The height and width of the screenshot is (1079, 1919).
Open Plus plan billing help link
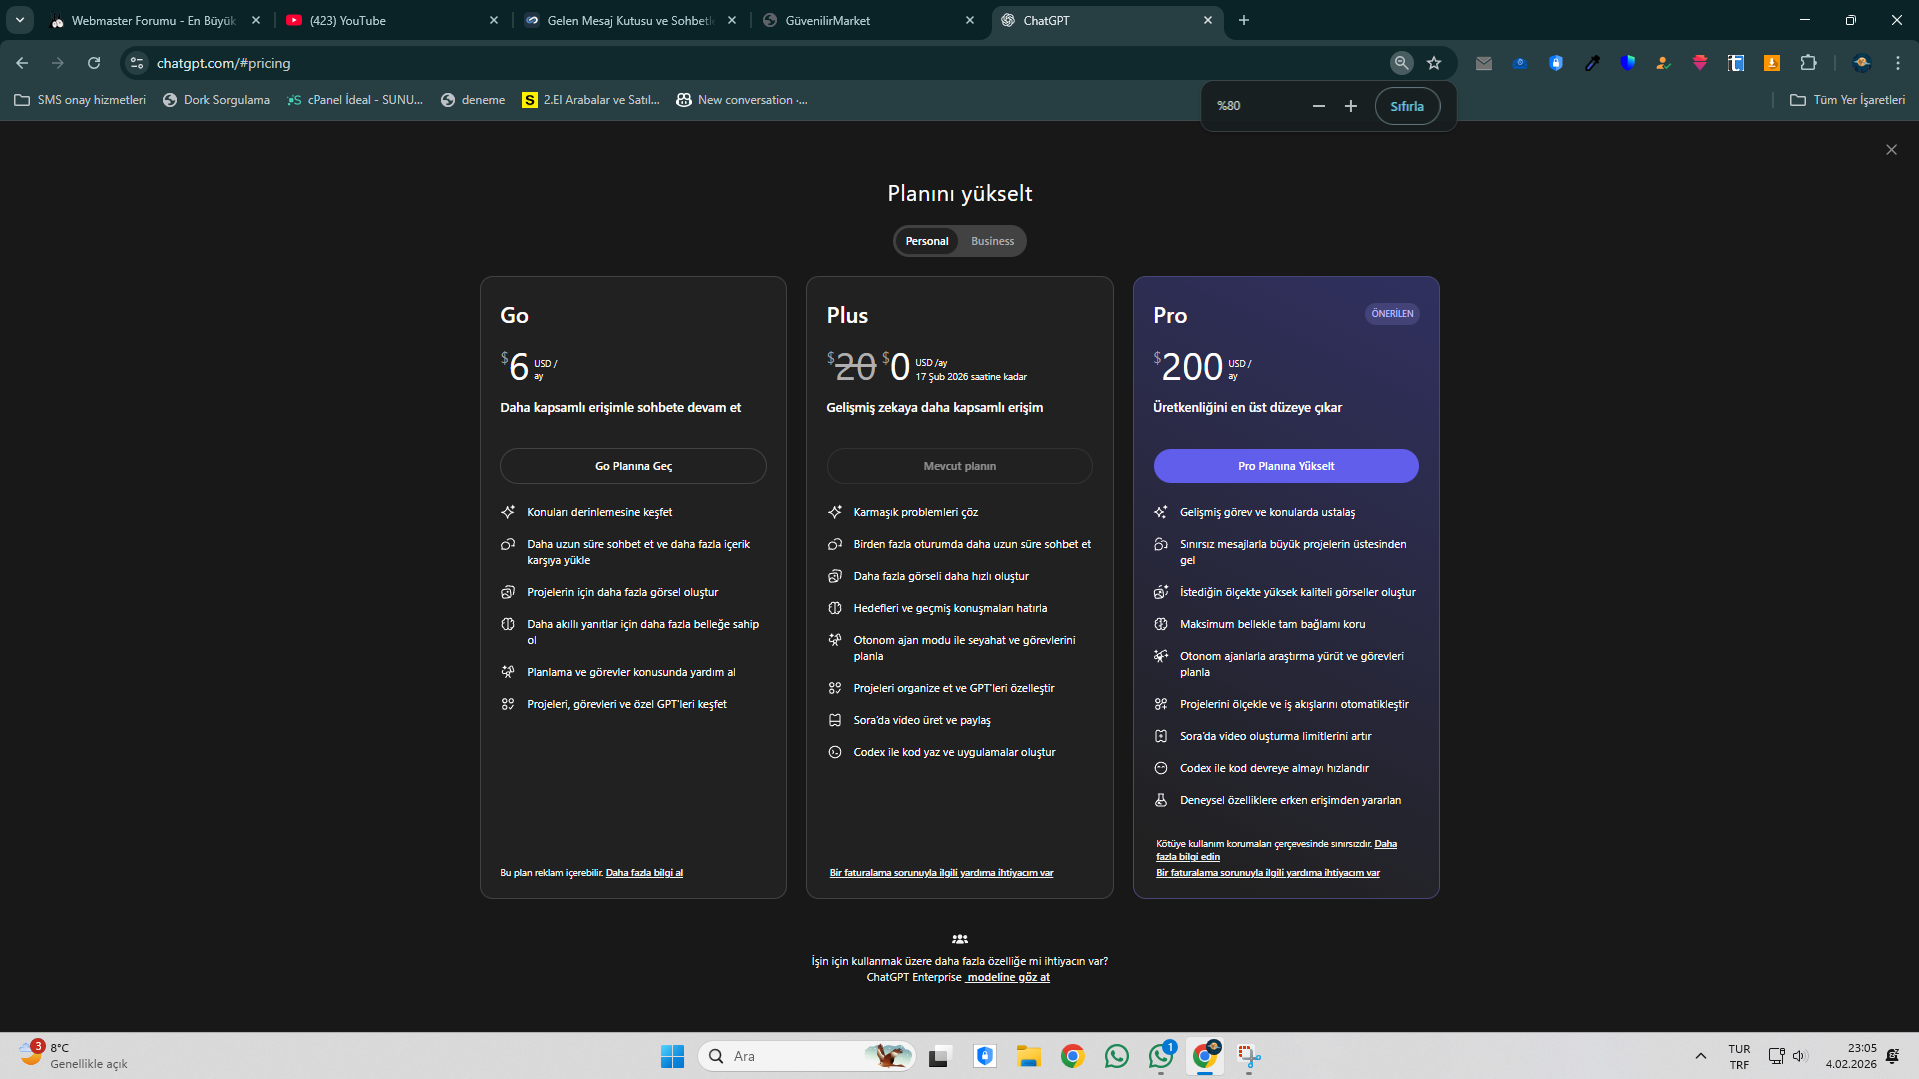pos(941,873)
